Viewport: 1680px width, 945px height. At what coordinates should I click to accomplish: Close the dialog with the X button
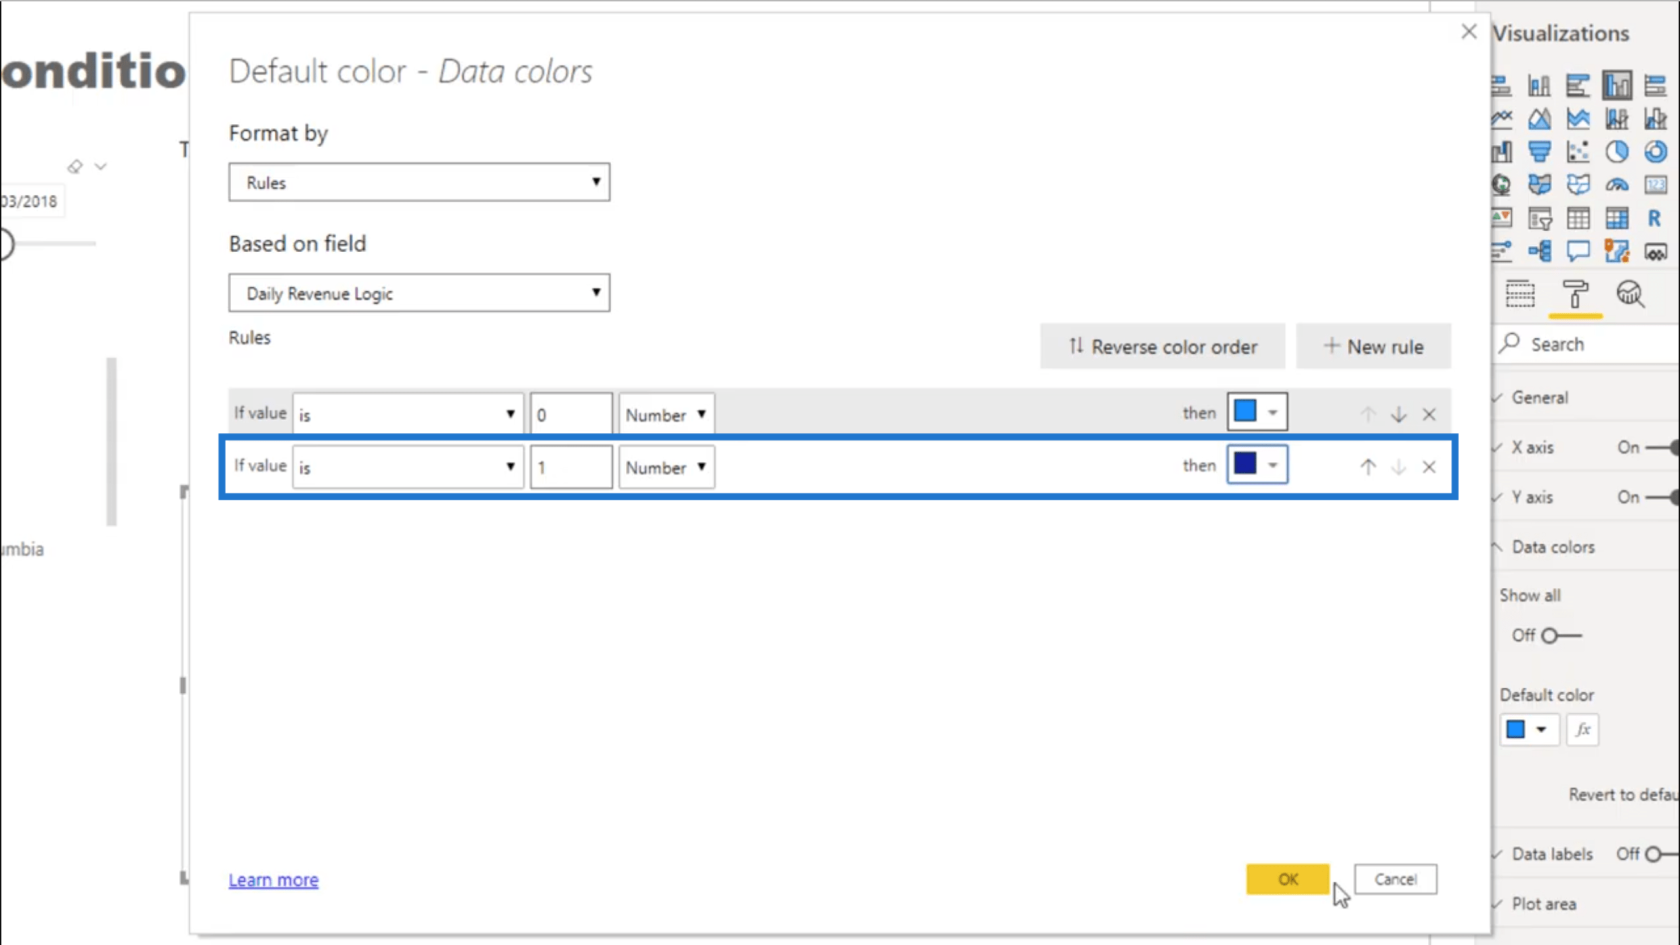[1468, 32]
